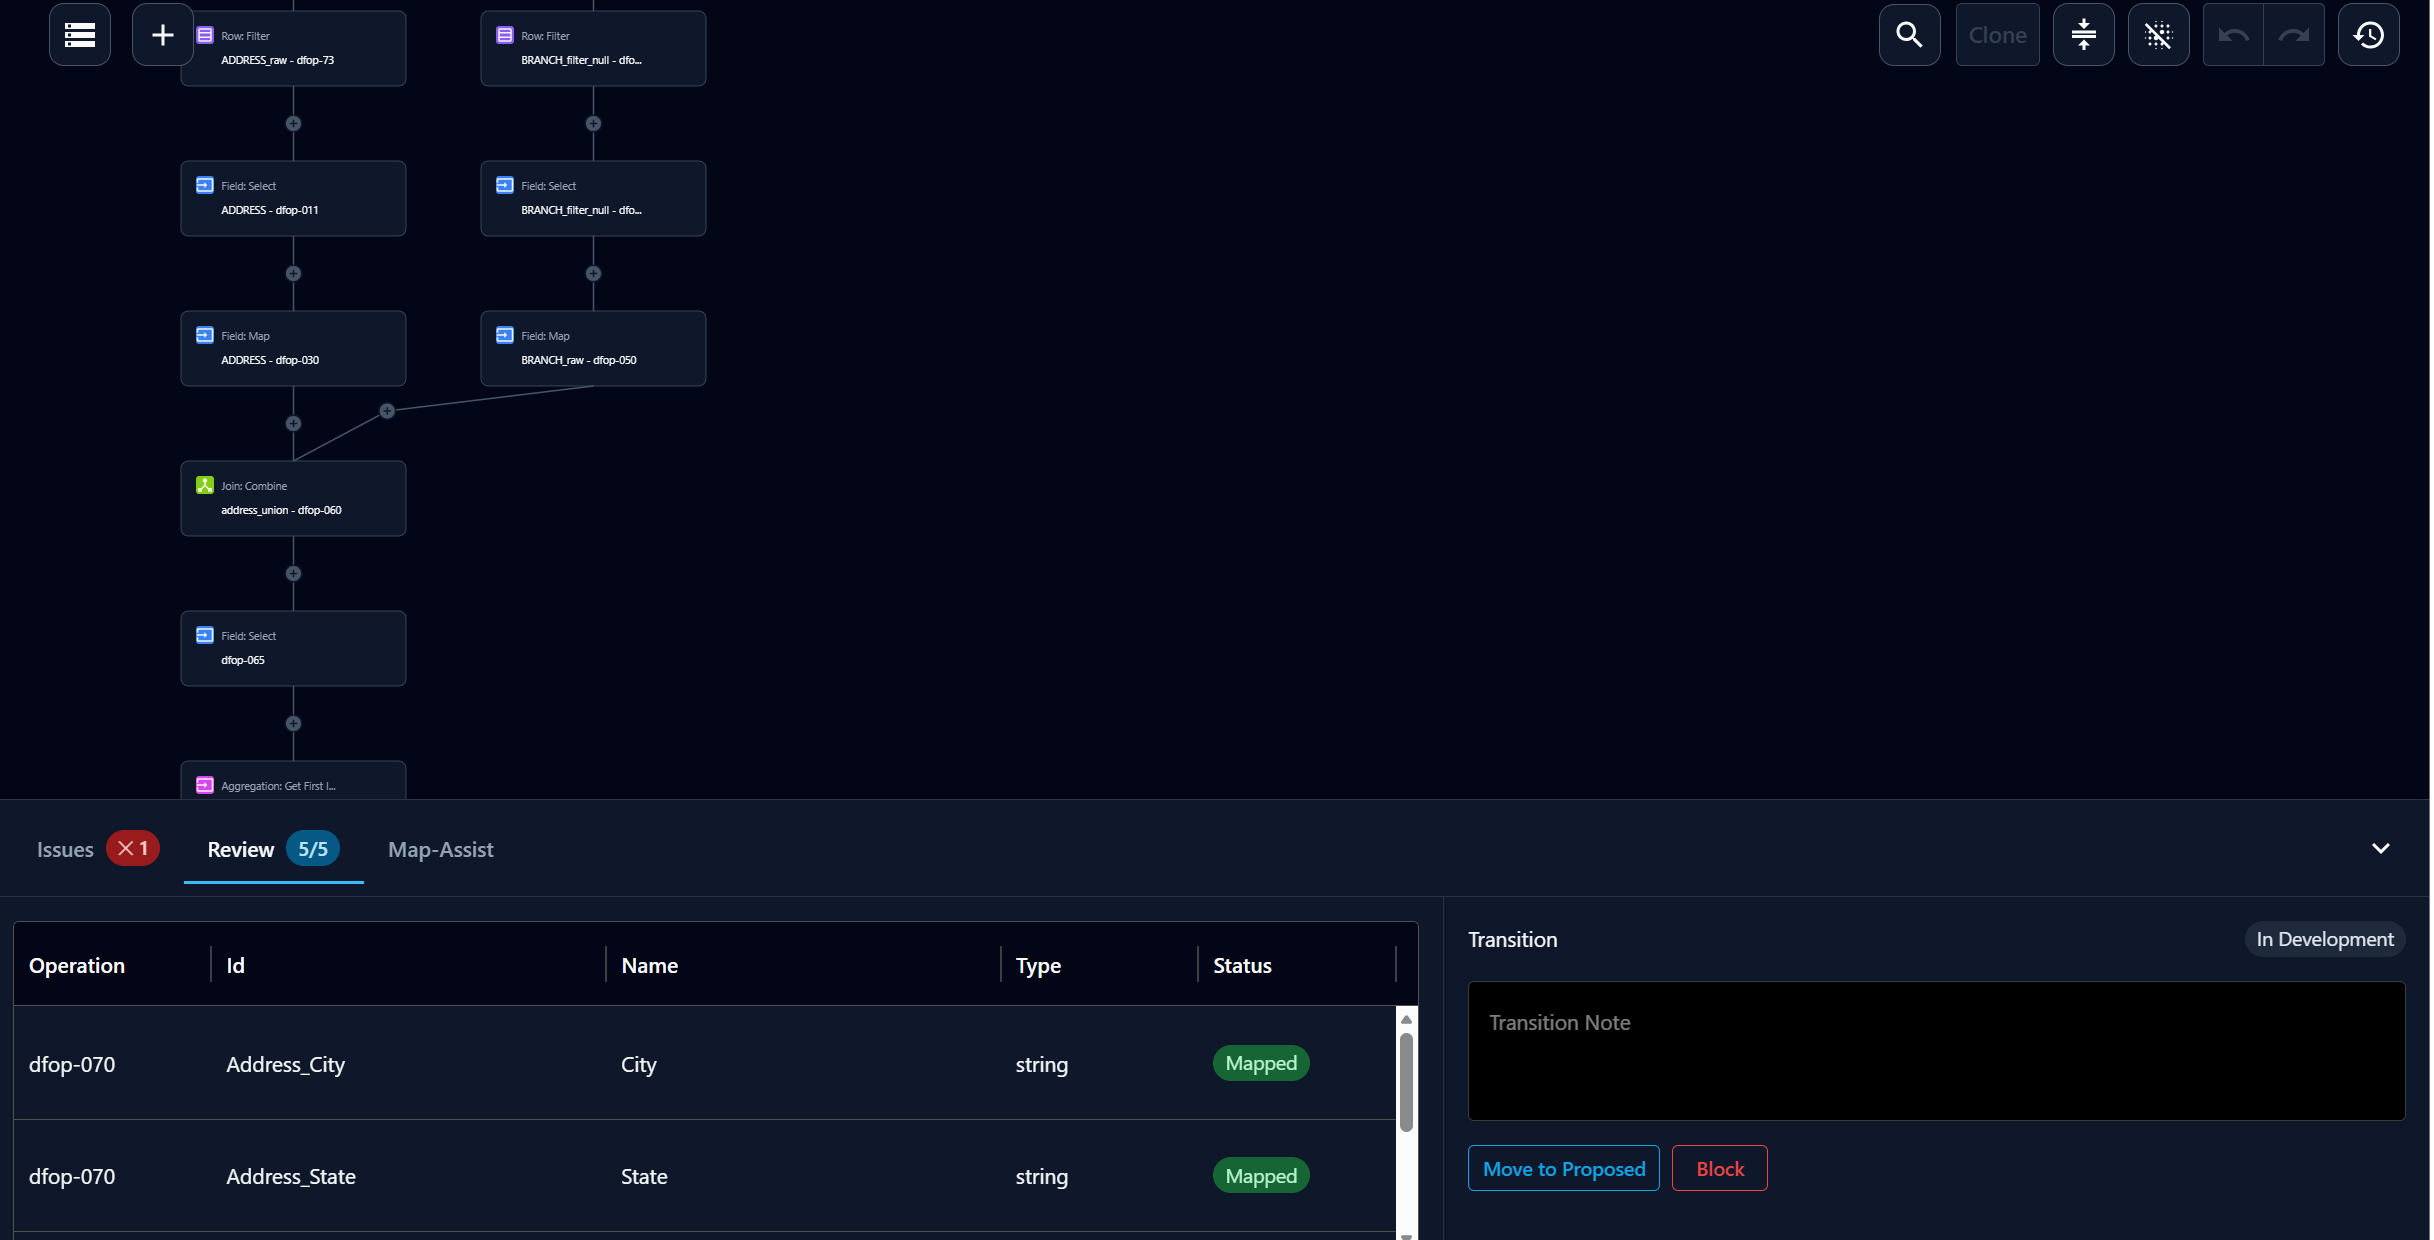Click the Mapped badge in City row
Screen dimensions: 2434x1240
point(1261,1063)
